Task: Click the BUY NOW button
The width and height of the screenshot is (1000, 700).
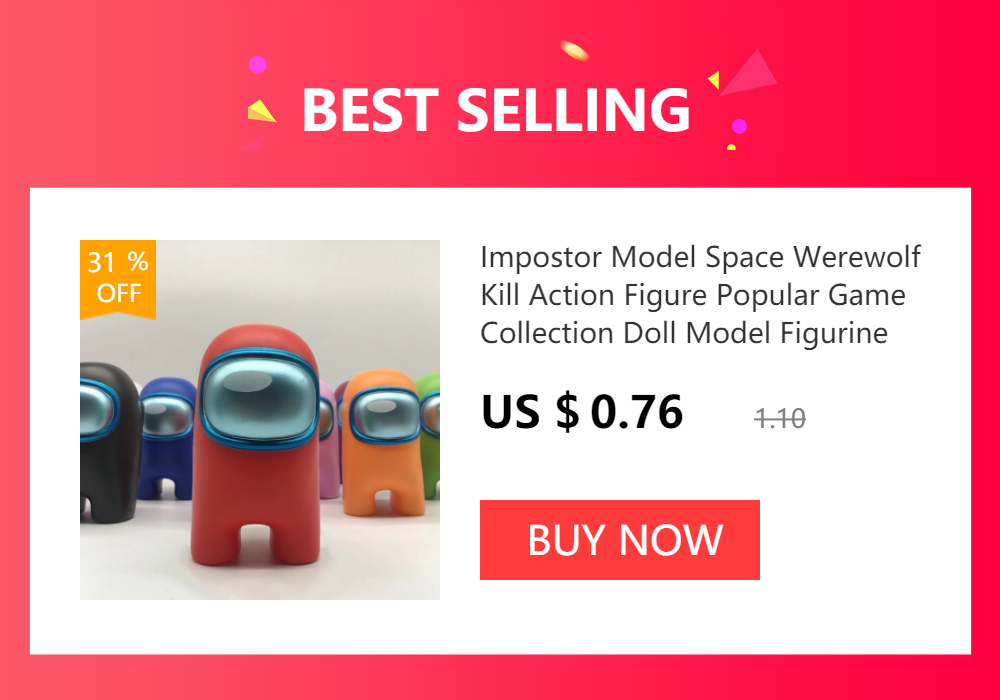Action: (x=619, y=540)
